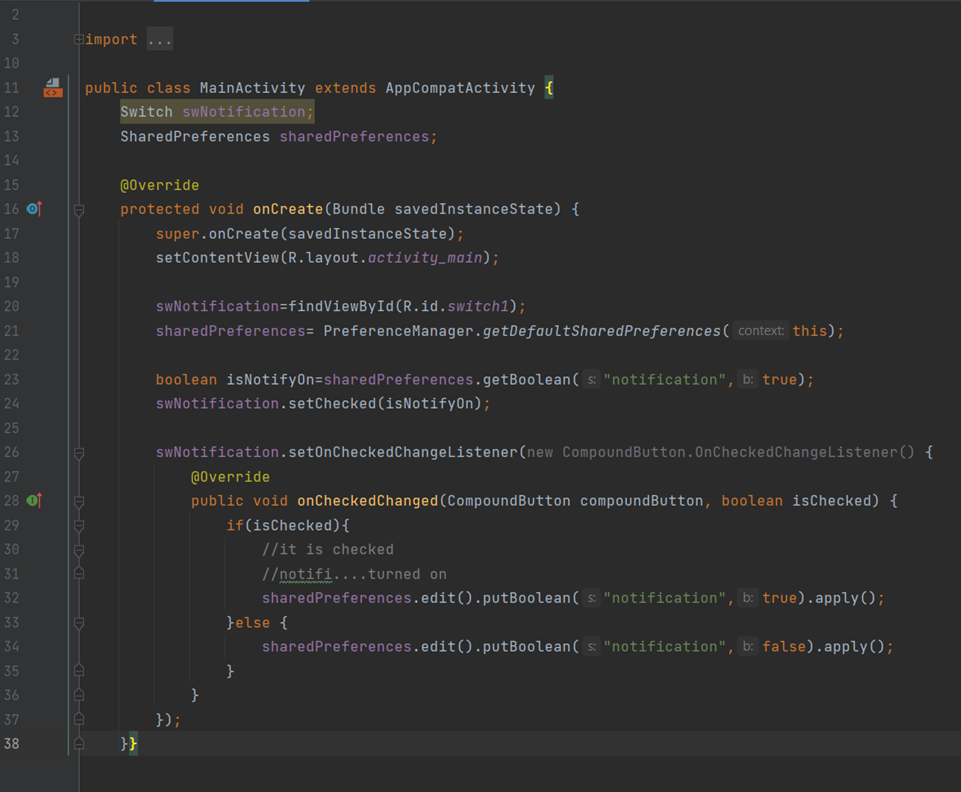Collapse the onCreate method fold marker
Viewport: 961px width, 792px height.
coord(78,210)
